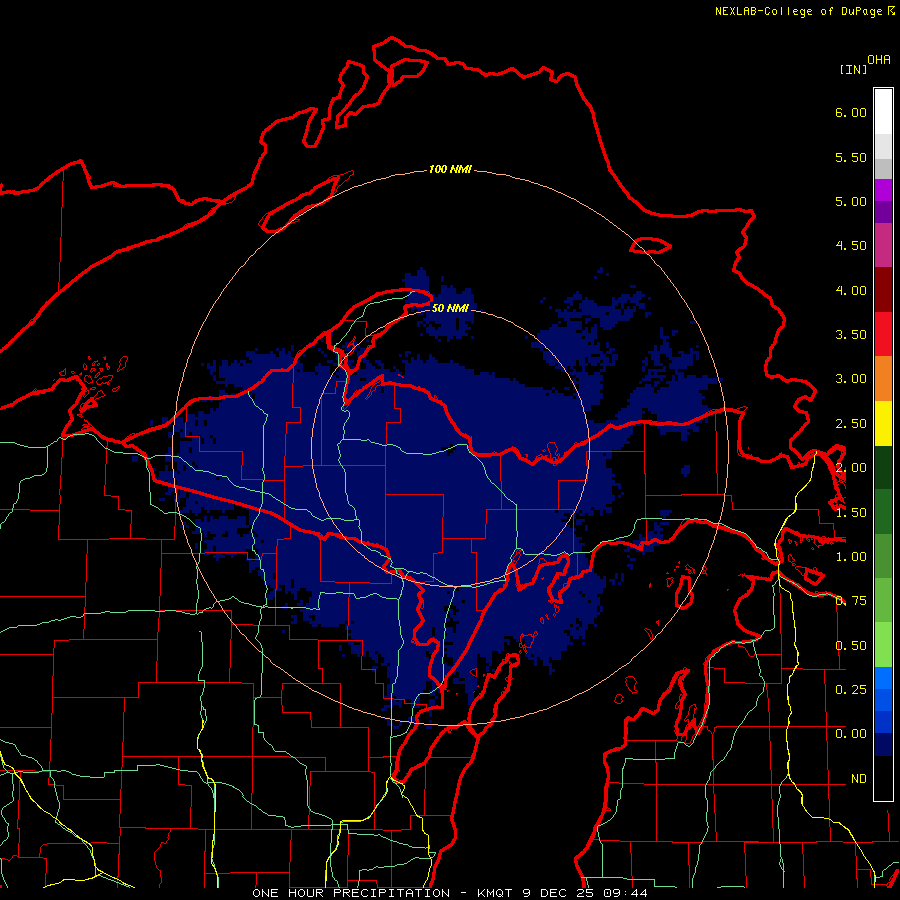Click the 0.50 legend value
This screenshot has height=900, width=900.
(x=851, y=646)
